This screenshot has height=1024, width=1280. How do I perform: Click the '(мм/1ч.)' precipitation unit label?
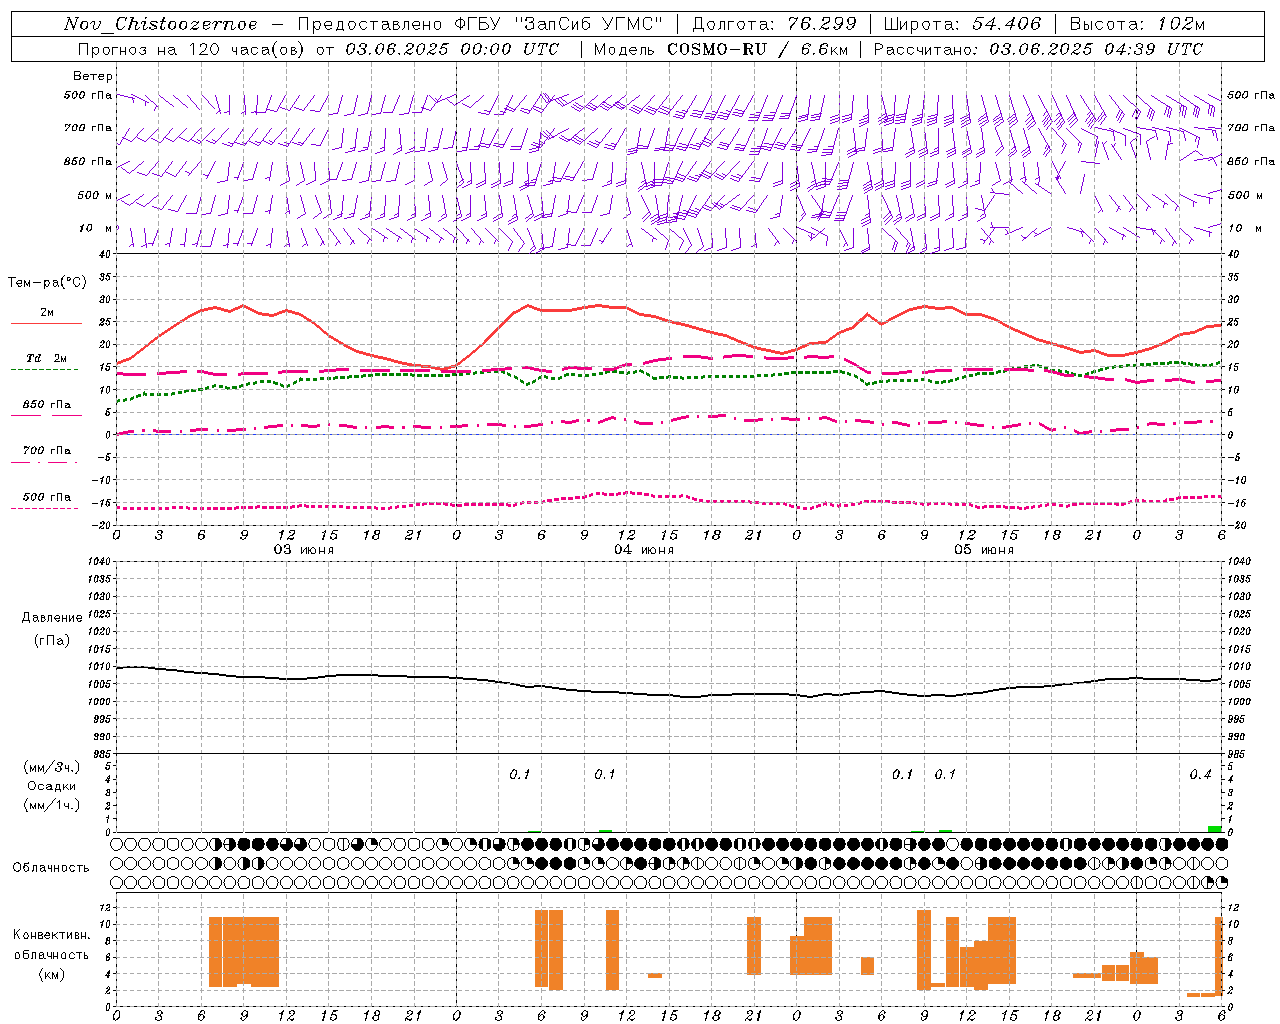pyautogui.click(x=52, y=804)
